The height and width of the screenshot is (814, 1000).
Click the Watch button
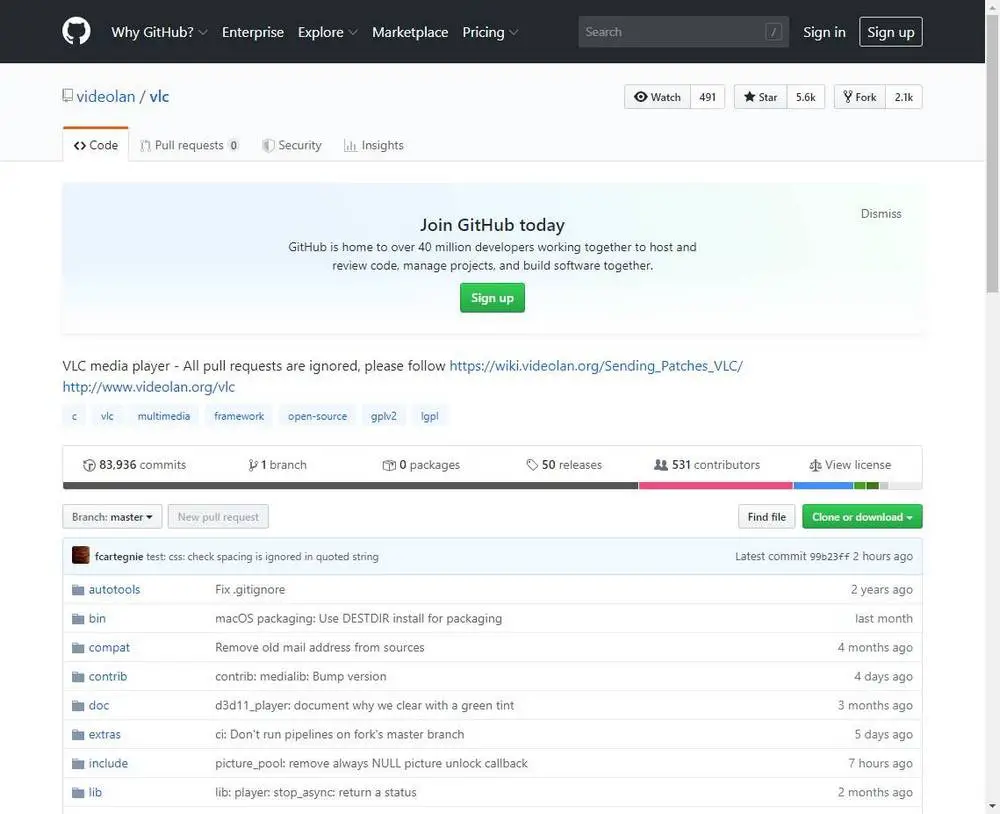pyautogui.click(x=658, y=97)
